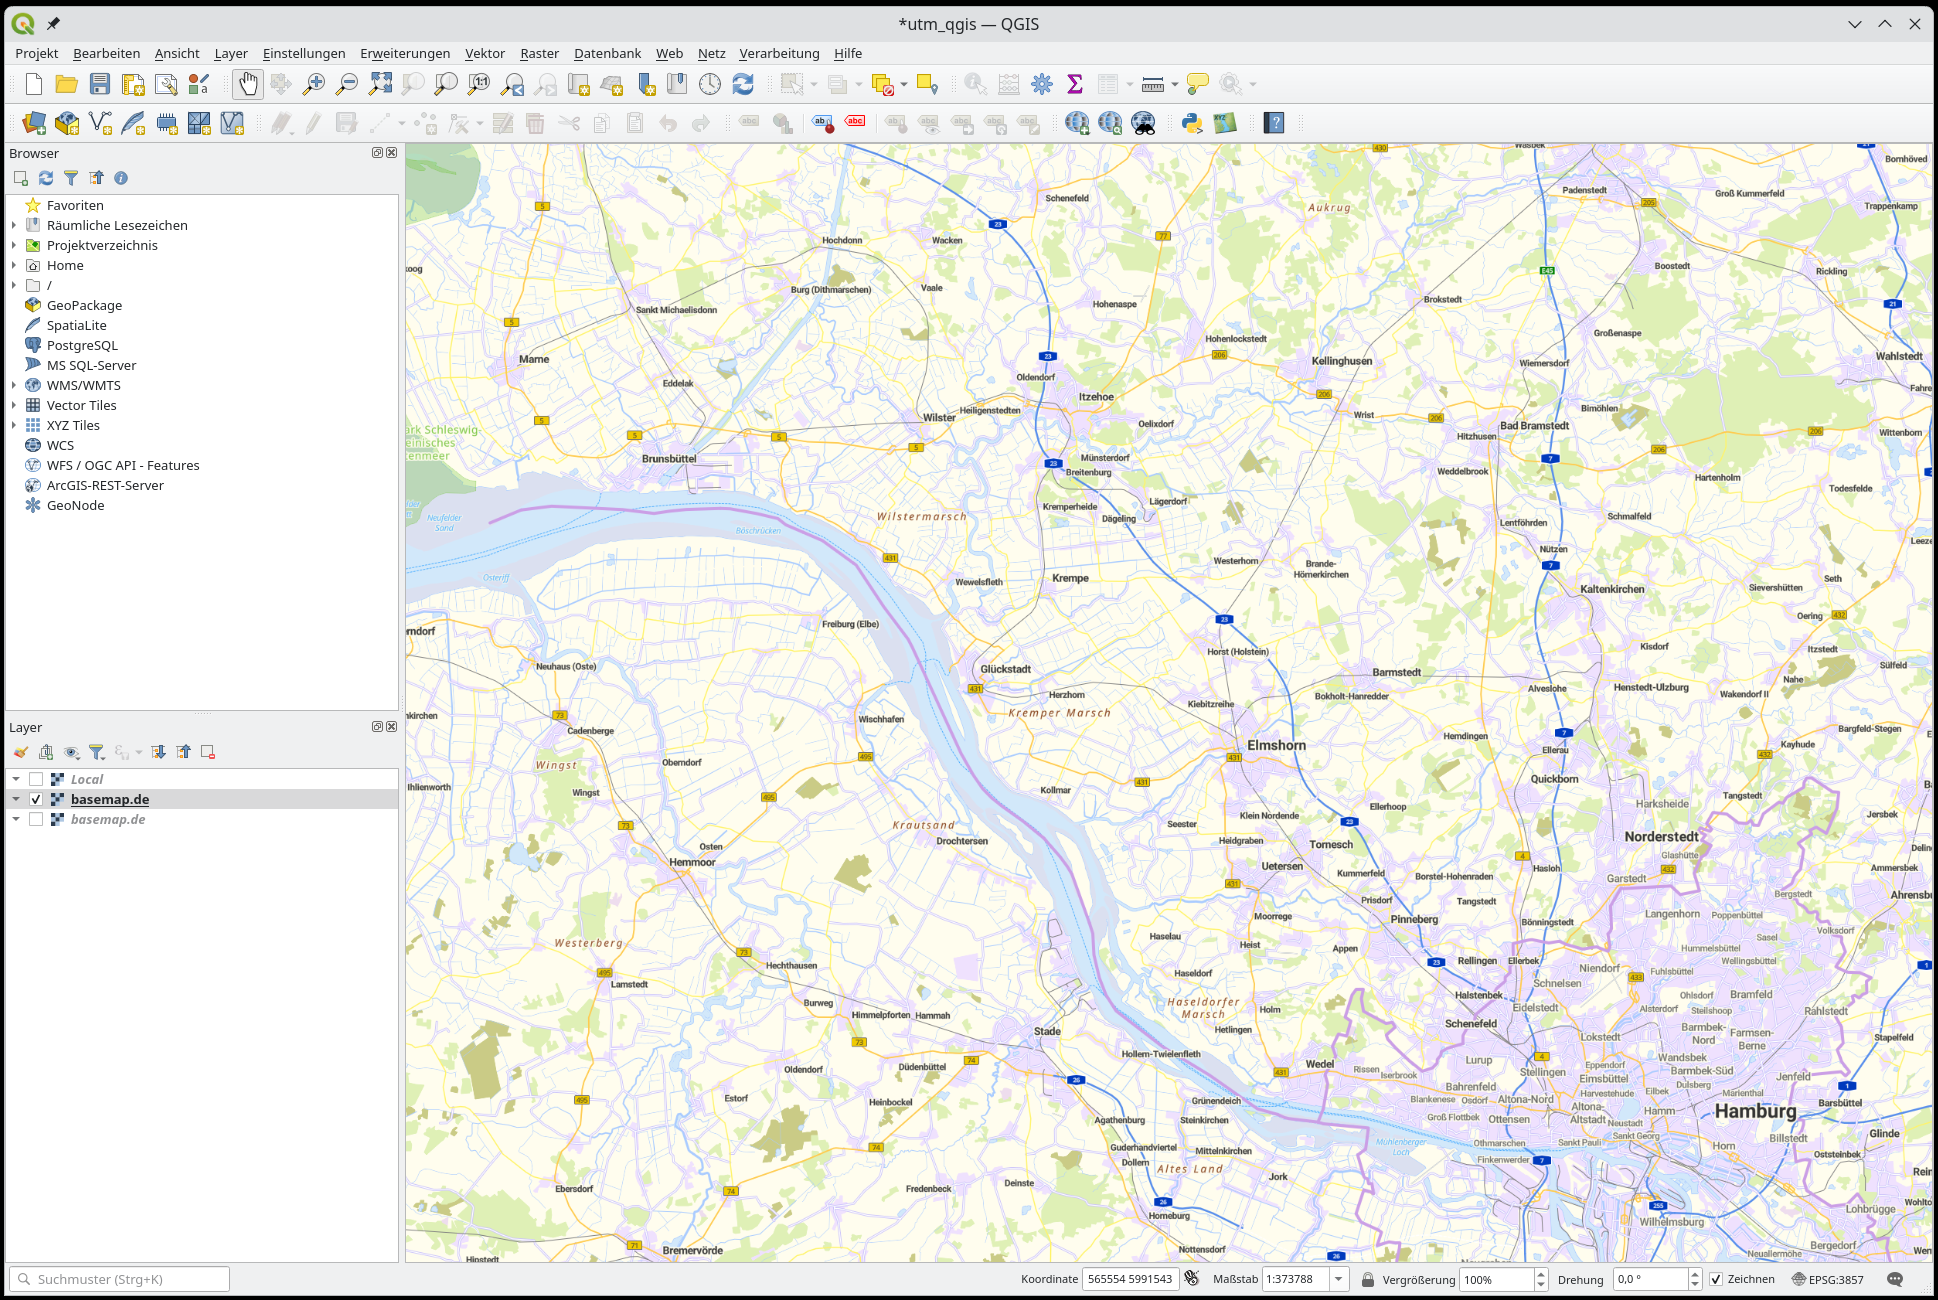Enable the italic basemap.de layer checkbox
Screen dimensions: 1938x1300
point(36,819)
